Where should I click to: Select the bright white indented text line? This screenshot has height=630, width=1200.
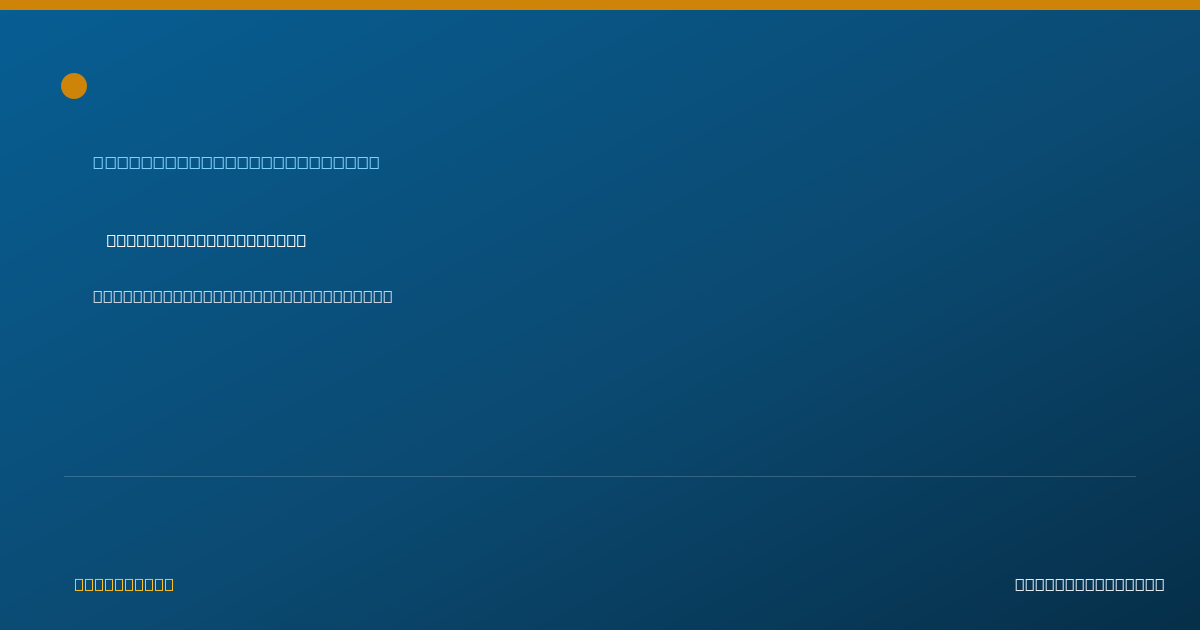click(206, 240)
